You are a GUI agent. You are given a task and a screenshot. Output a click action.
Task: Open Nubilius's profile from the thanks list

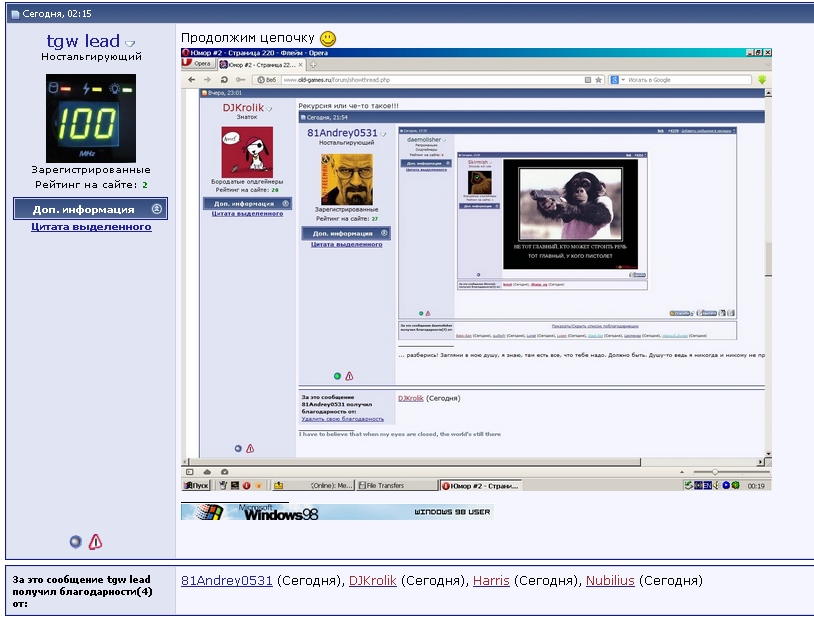coord(610,580)
